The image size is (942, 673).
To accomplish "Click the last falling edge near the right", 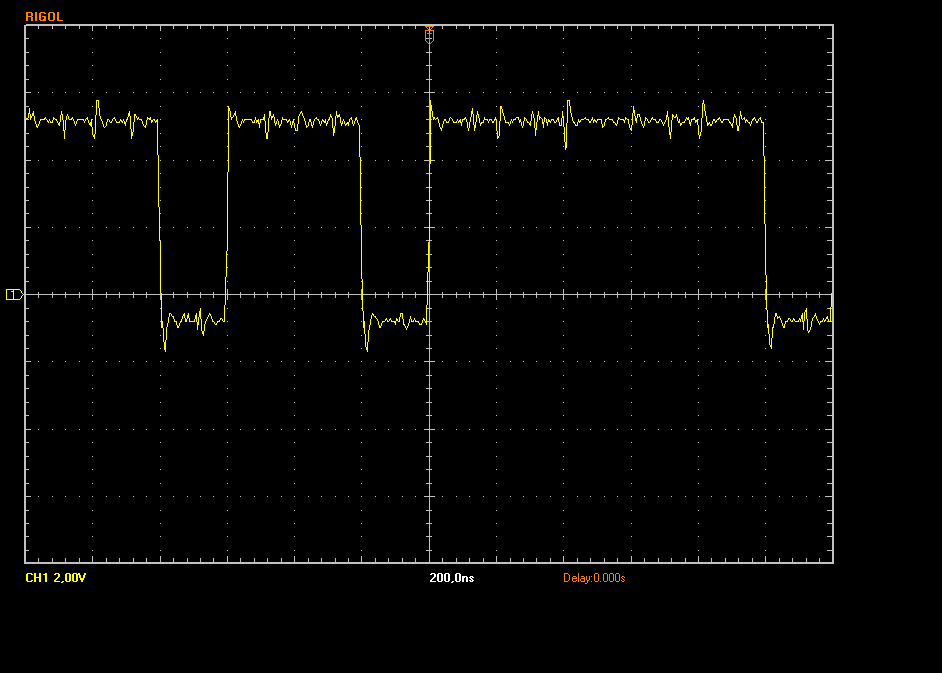I will 765,220.
